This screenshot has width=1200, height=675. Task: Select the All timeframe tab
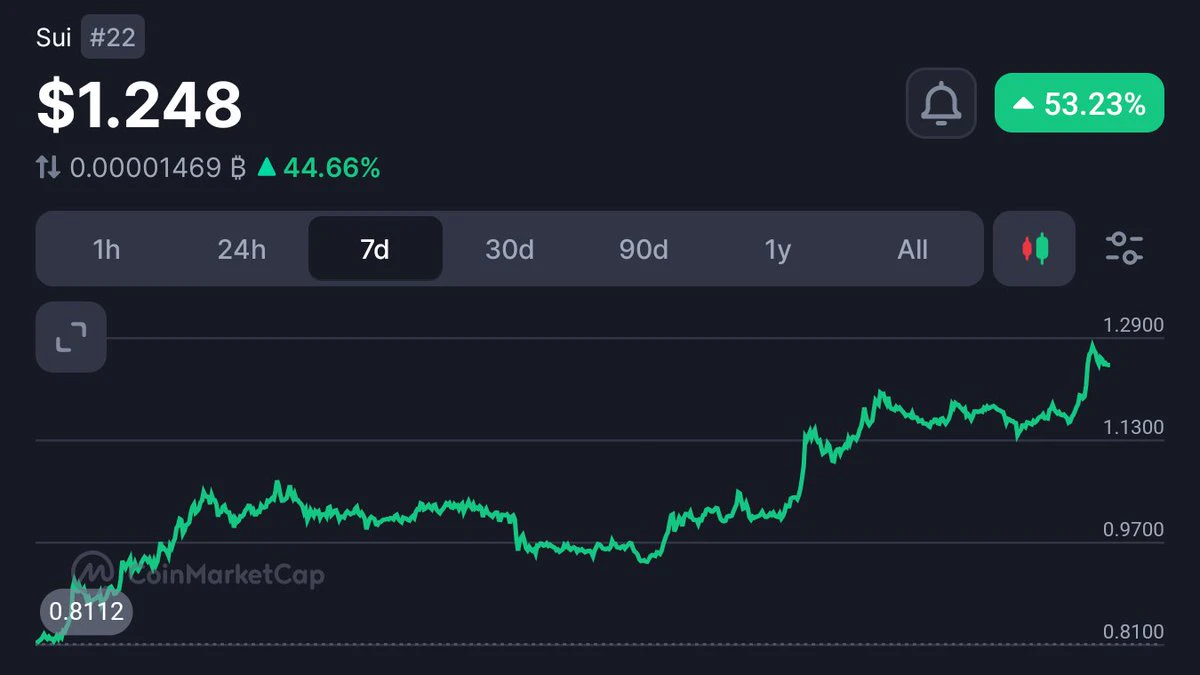[x=912, y=249]
